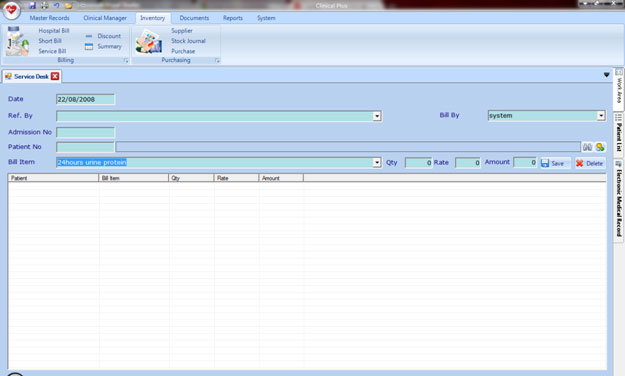Click the Delete button
Viewport: 625px width, 376px height.
tap(590, 163)
